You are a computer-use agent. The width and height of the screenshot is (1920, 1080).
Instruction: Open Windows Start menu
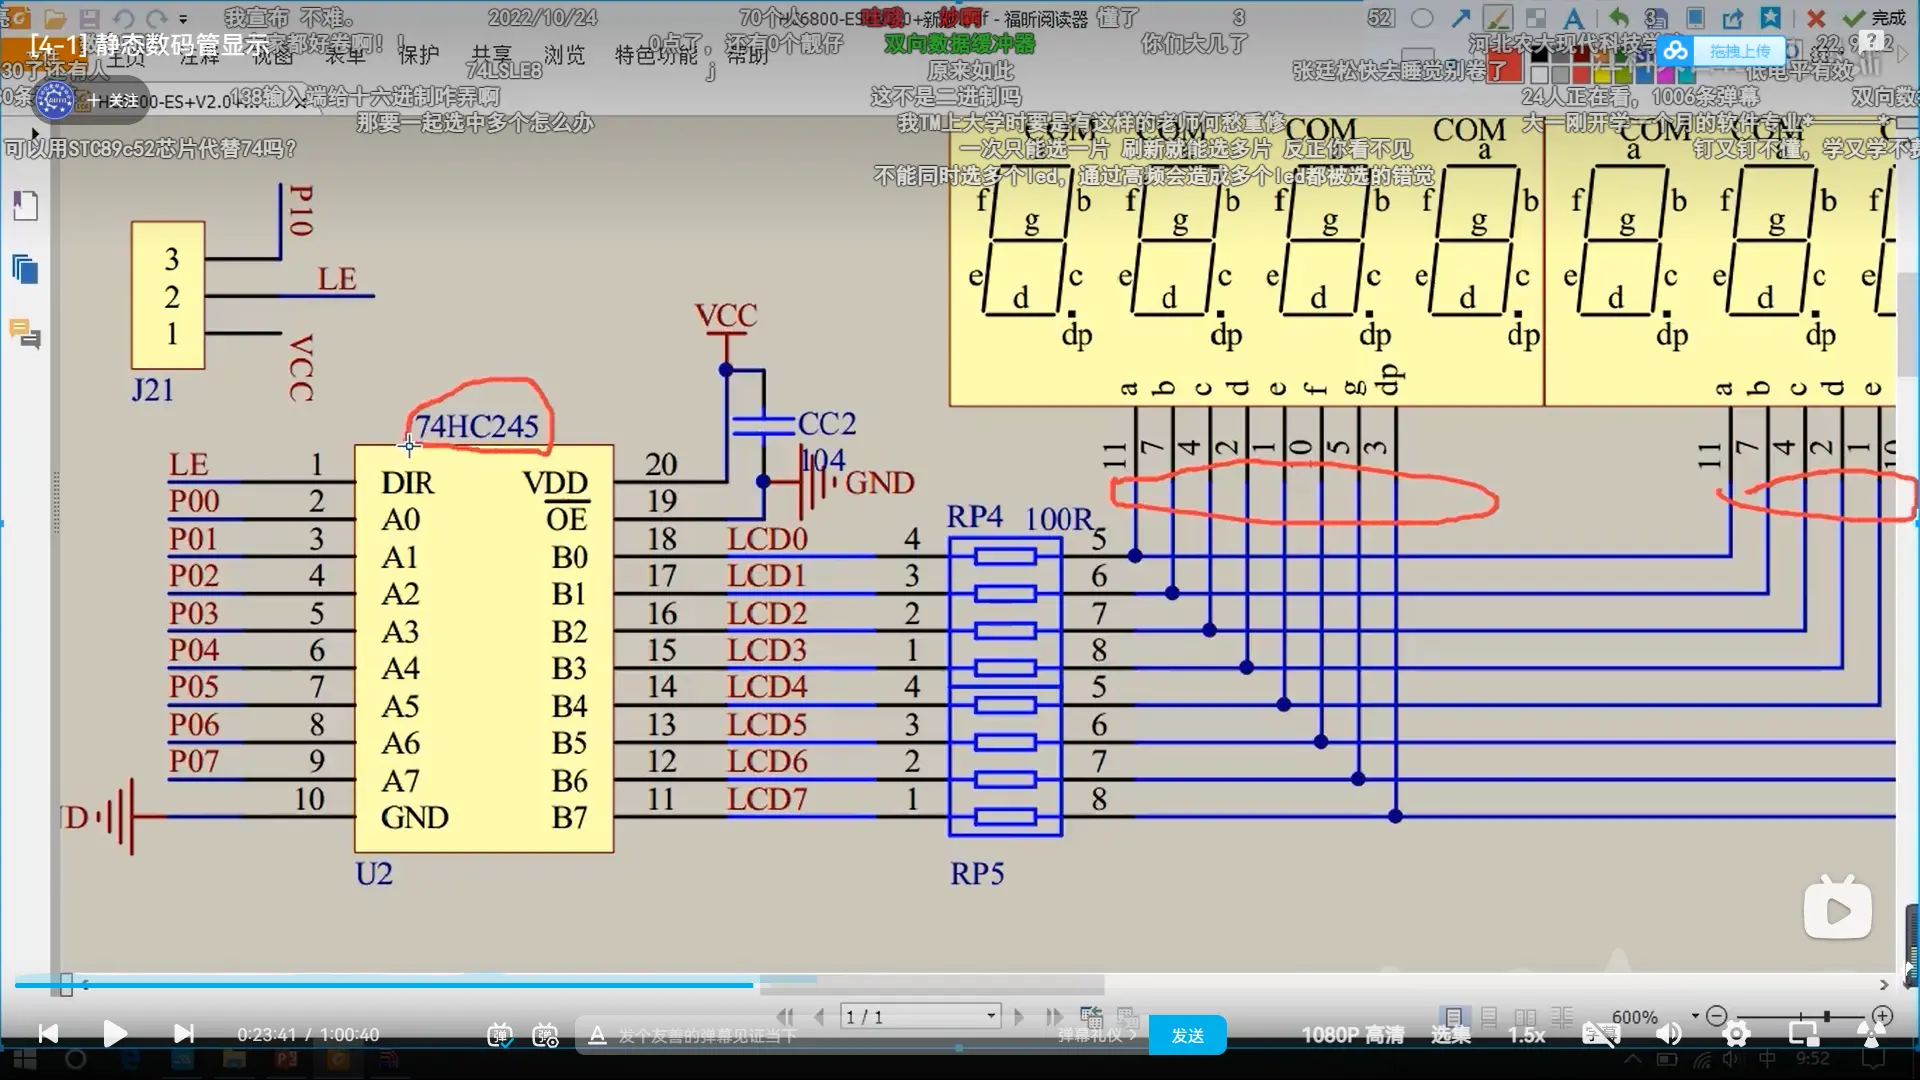(23, 1060)
